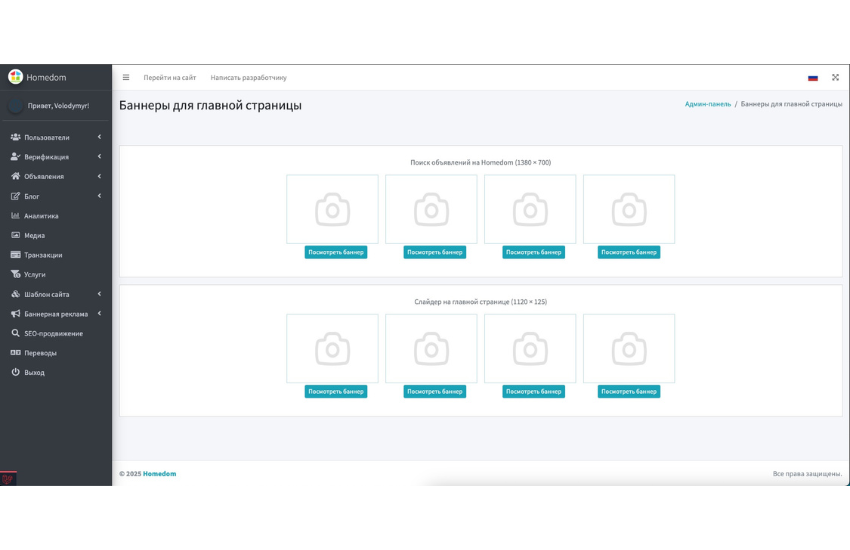This screenshot has height=550, width=850.
Task: Open the Услуги menu item
Action: pos(34,274)
